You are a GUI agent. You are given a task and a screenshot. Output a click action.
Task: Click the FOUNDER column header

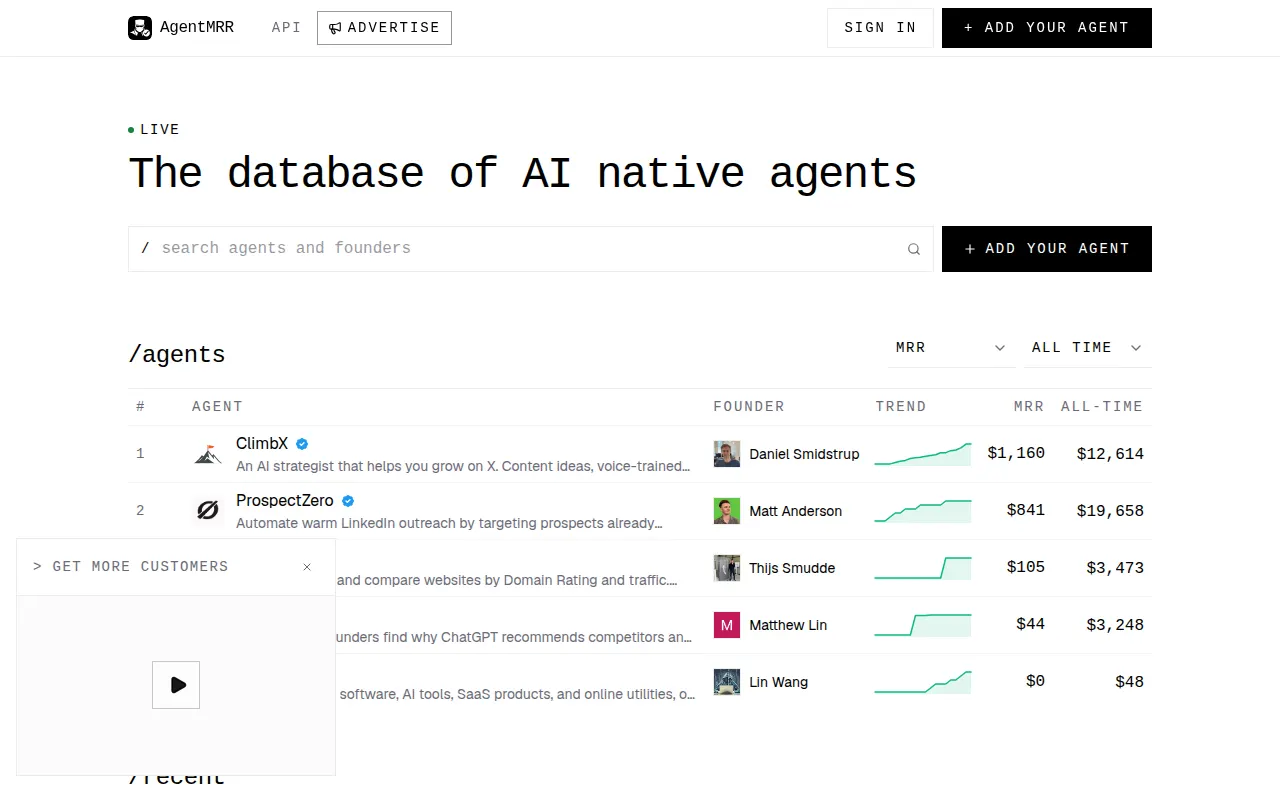[749, 407]
